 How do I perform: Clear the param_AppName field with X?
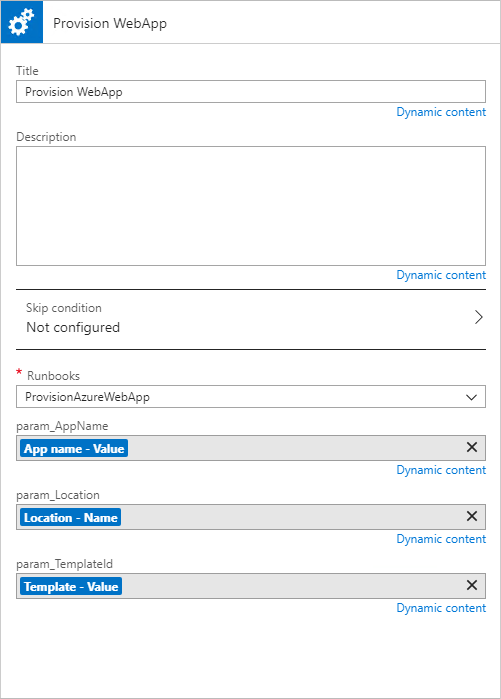472,447
